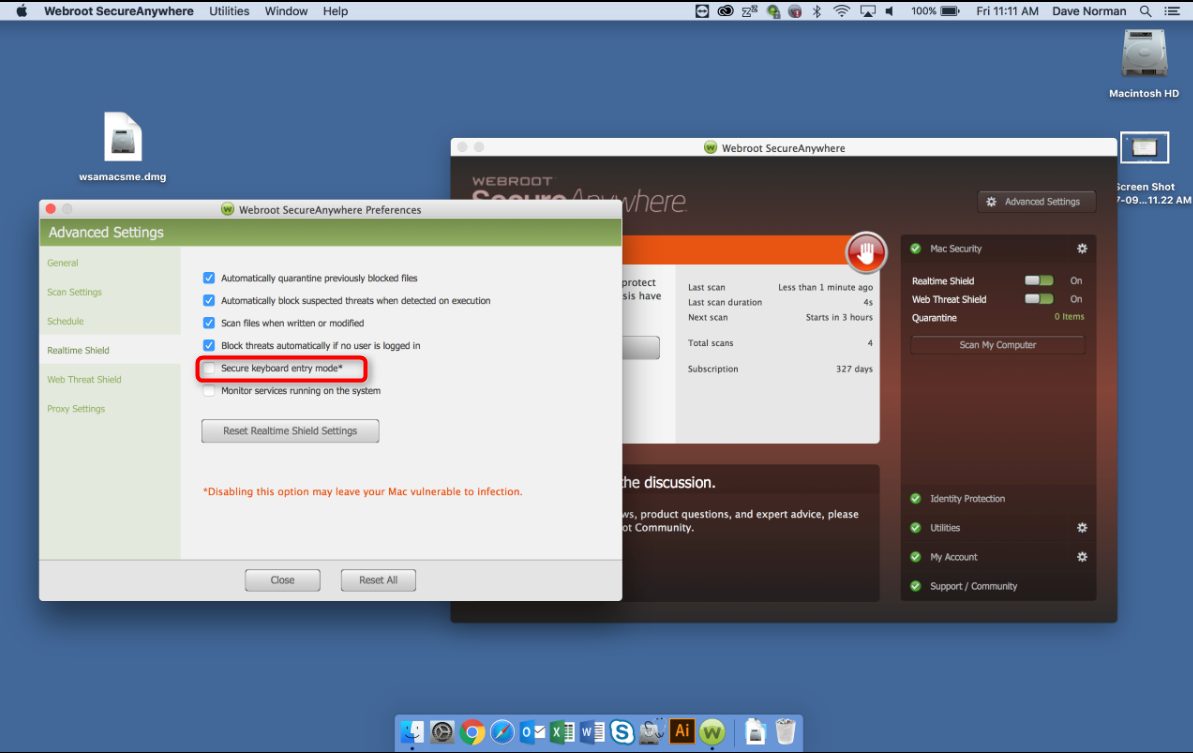The height and width of the screenshot is (753, 1193).
Task: Click the Close button in Preferences
Action: point(282,580)
